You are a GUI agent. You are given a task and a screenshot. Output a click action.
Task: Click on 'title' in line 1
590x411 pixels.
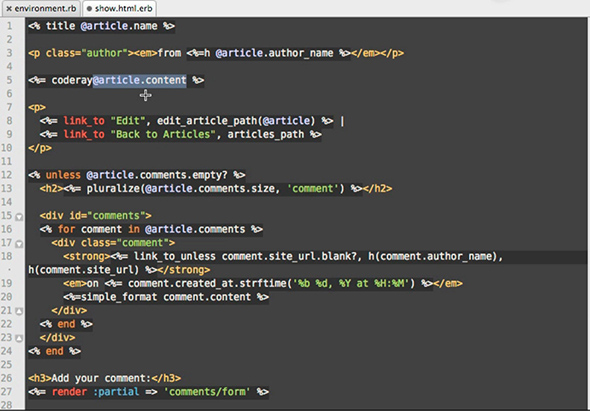tap(61, 26)
